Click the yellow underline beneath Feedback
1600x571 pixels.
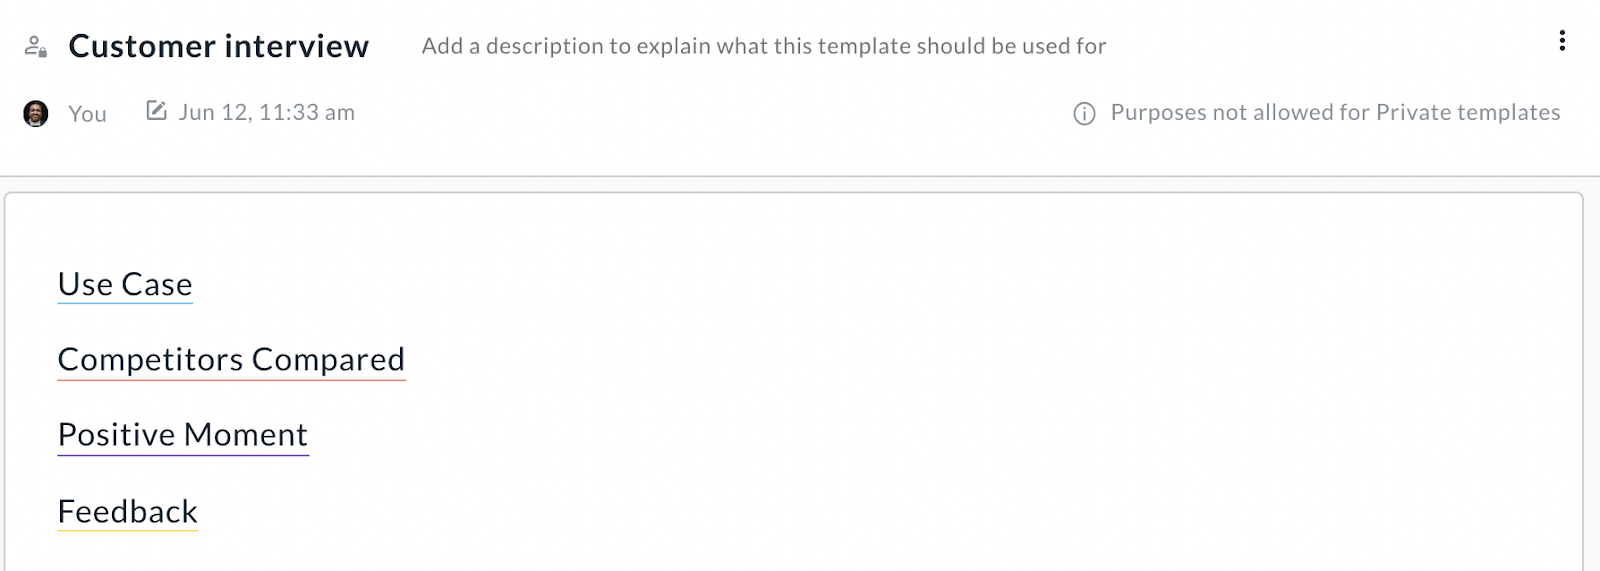coord(128,530)
